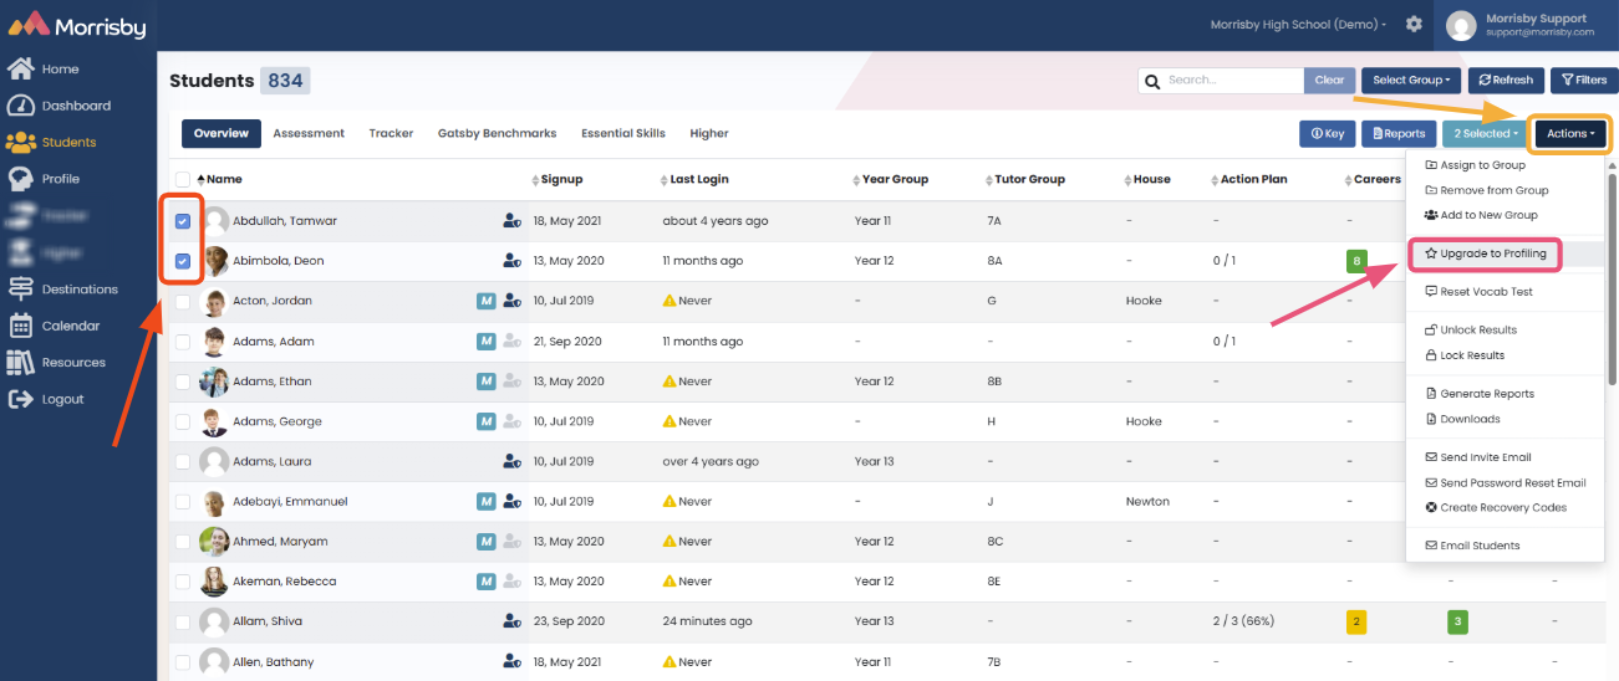1619x681 pixels.
Task: Uncheck the Abdullah, Tamwar checkbox
Action: pos(183,221)
